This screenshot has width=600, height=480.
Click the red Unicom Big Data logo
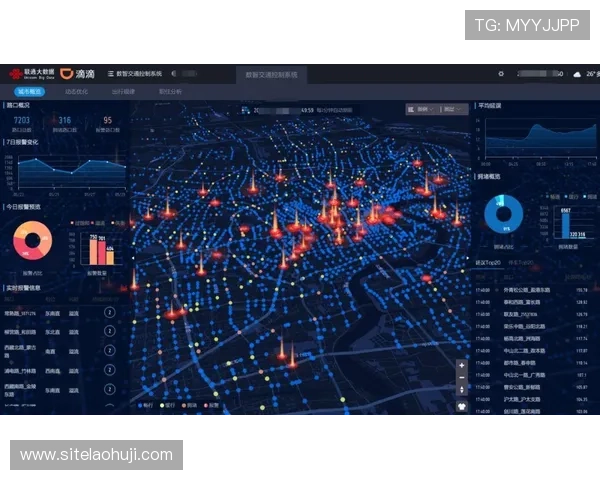[15, 73]
